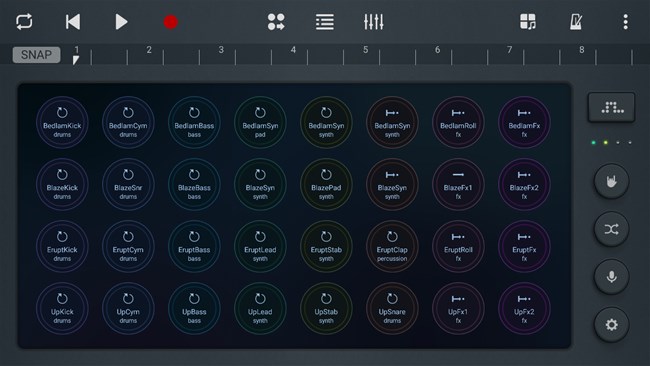
Task: Open the mixer sliders view
Action: [x=374, y=22]
